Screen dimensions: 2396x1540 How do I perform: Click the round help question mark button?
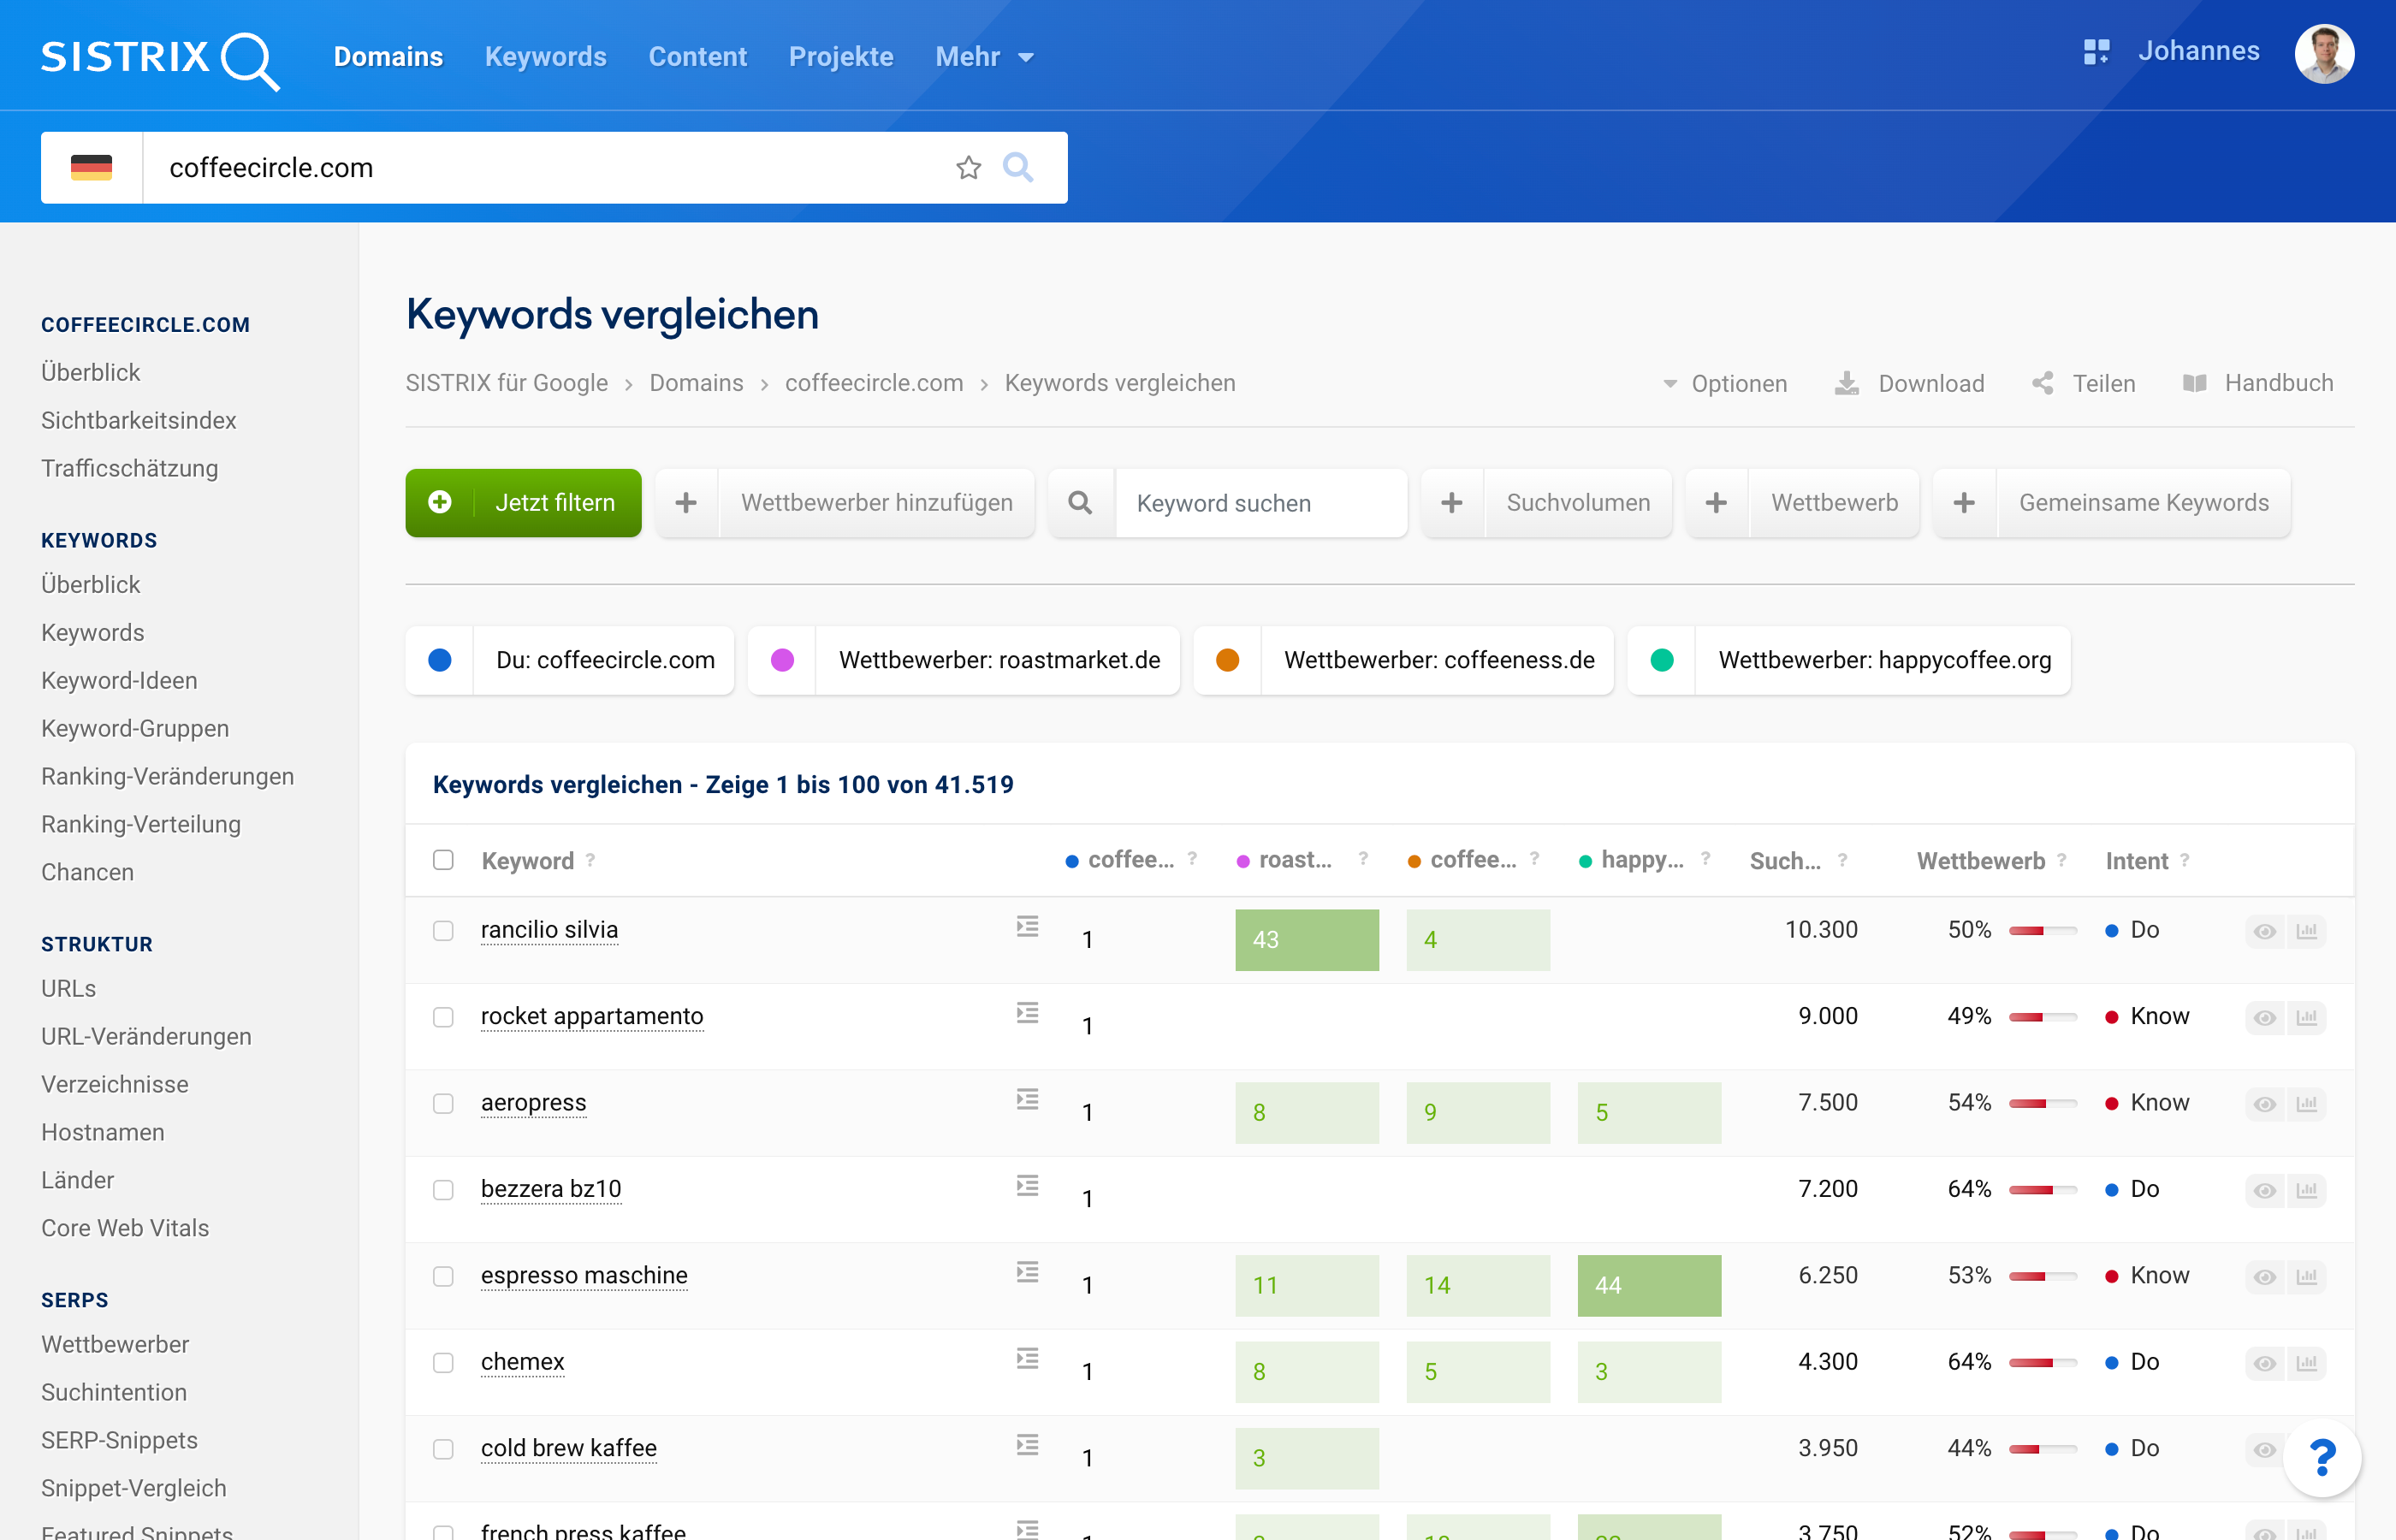point(2322,1458)
